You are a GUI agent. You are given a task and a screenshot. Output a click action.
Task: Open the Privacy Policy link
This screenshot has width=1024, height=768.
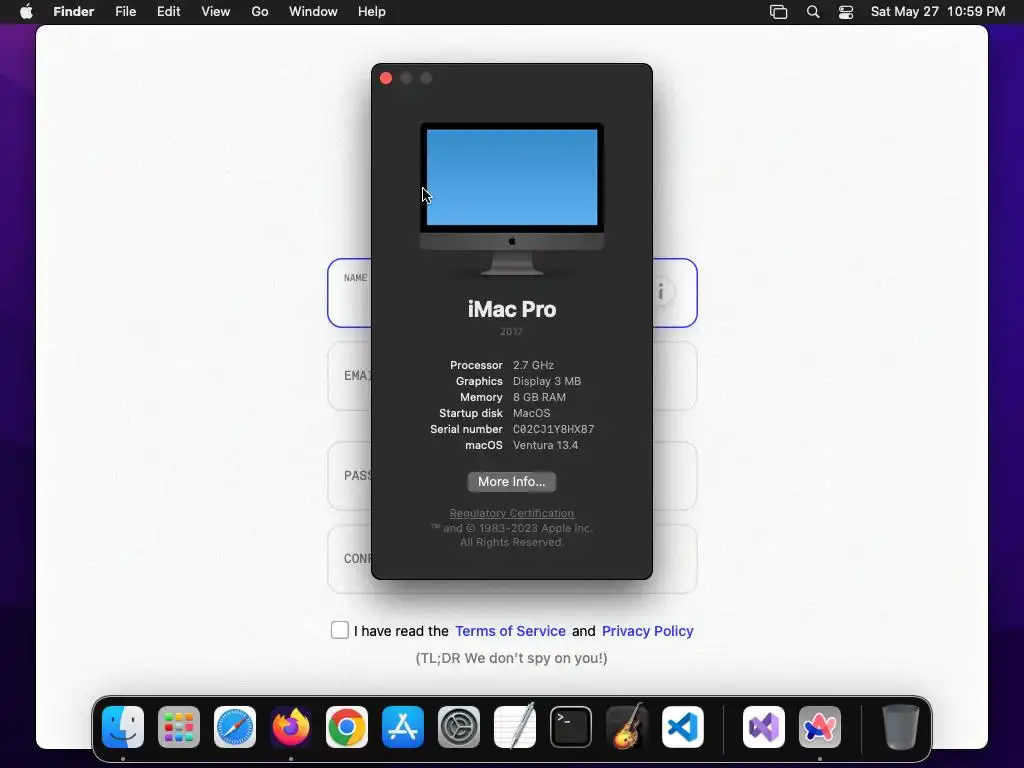coord(648,631)
